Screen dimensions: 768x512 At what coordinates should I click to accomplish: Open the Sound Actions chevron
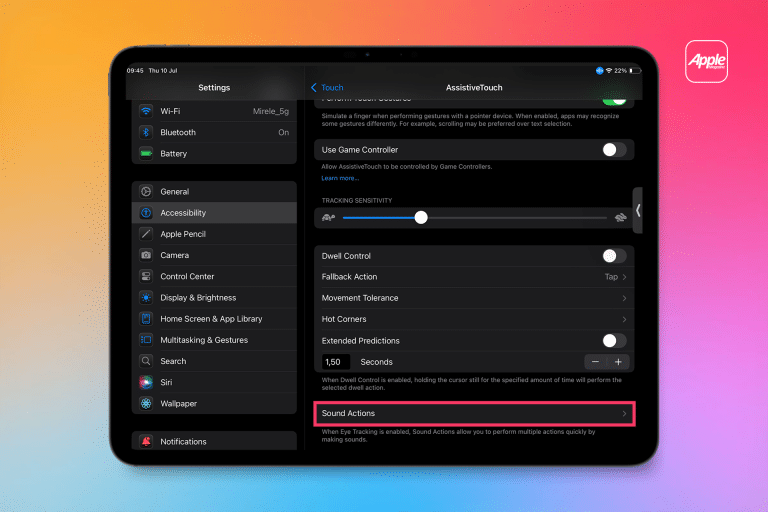point(624,414)
